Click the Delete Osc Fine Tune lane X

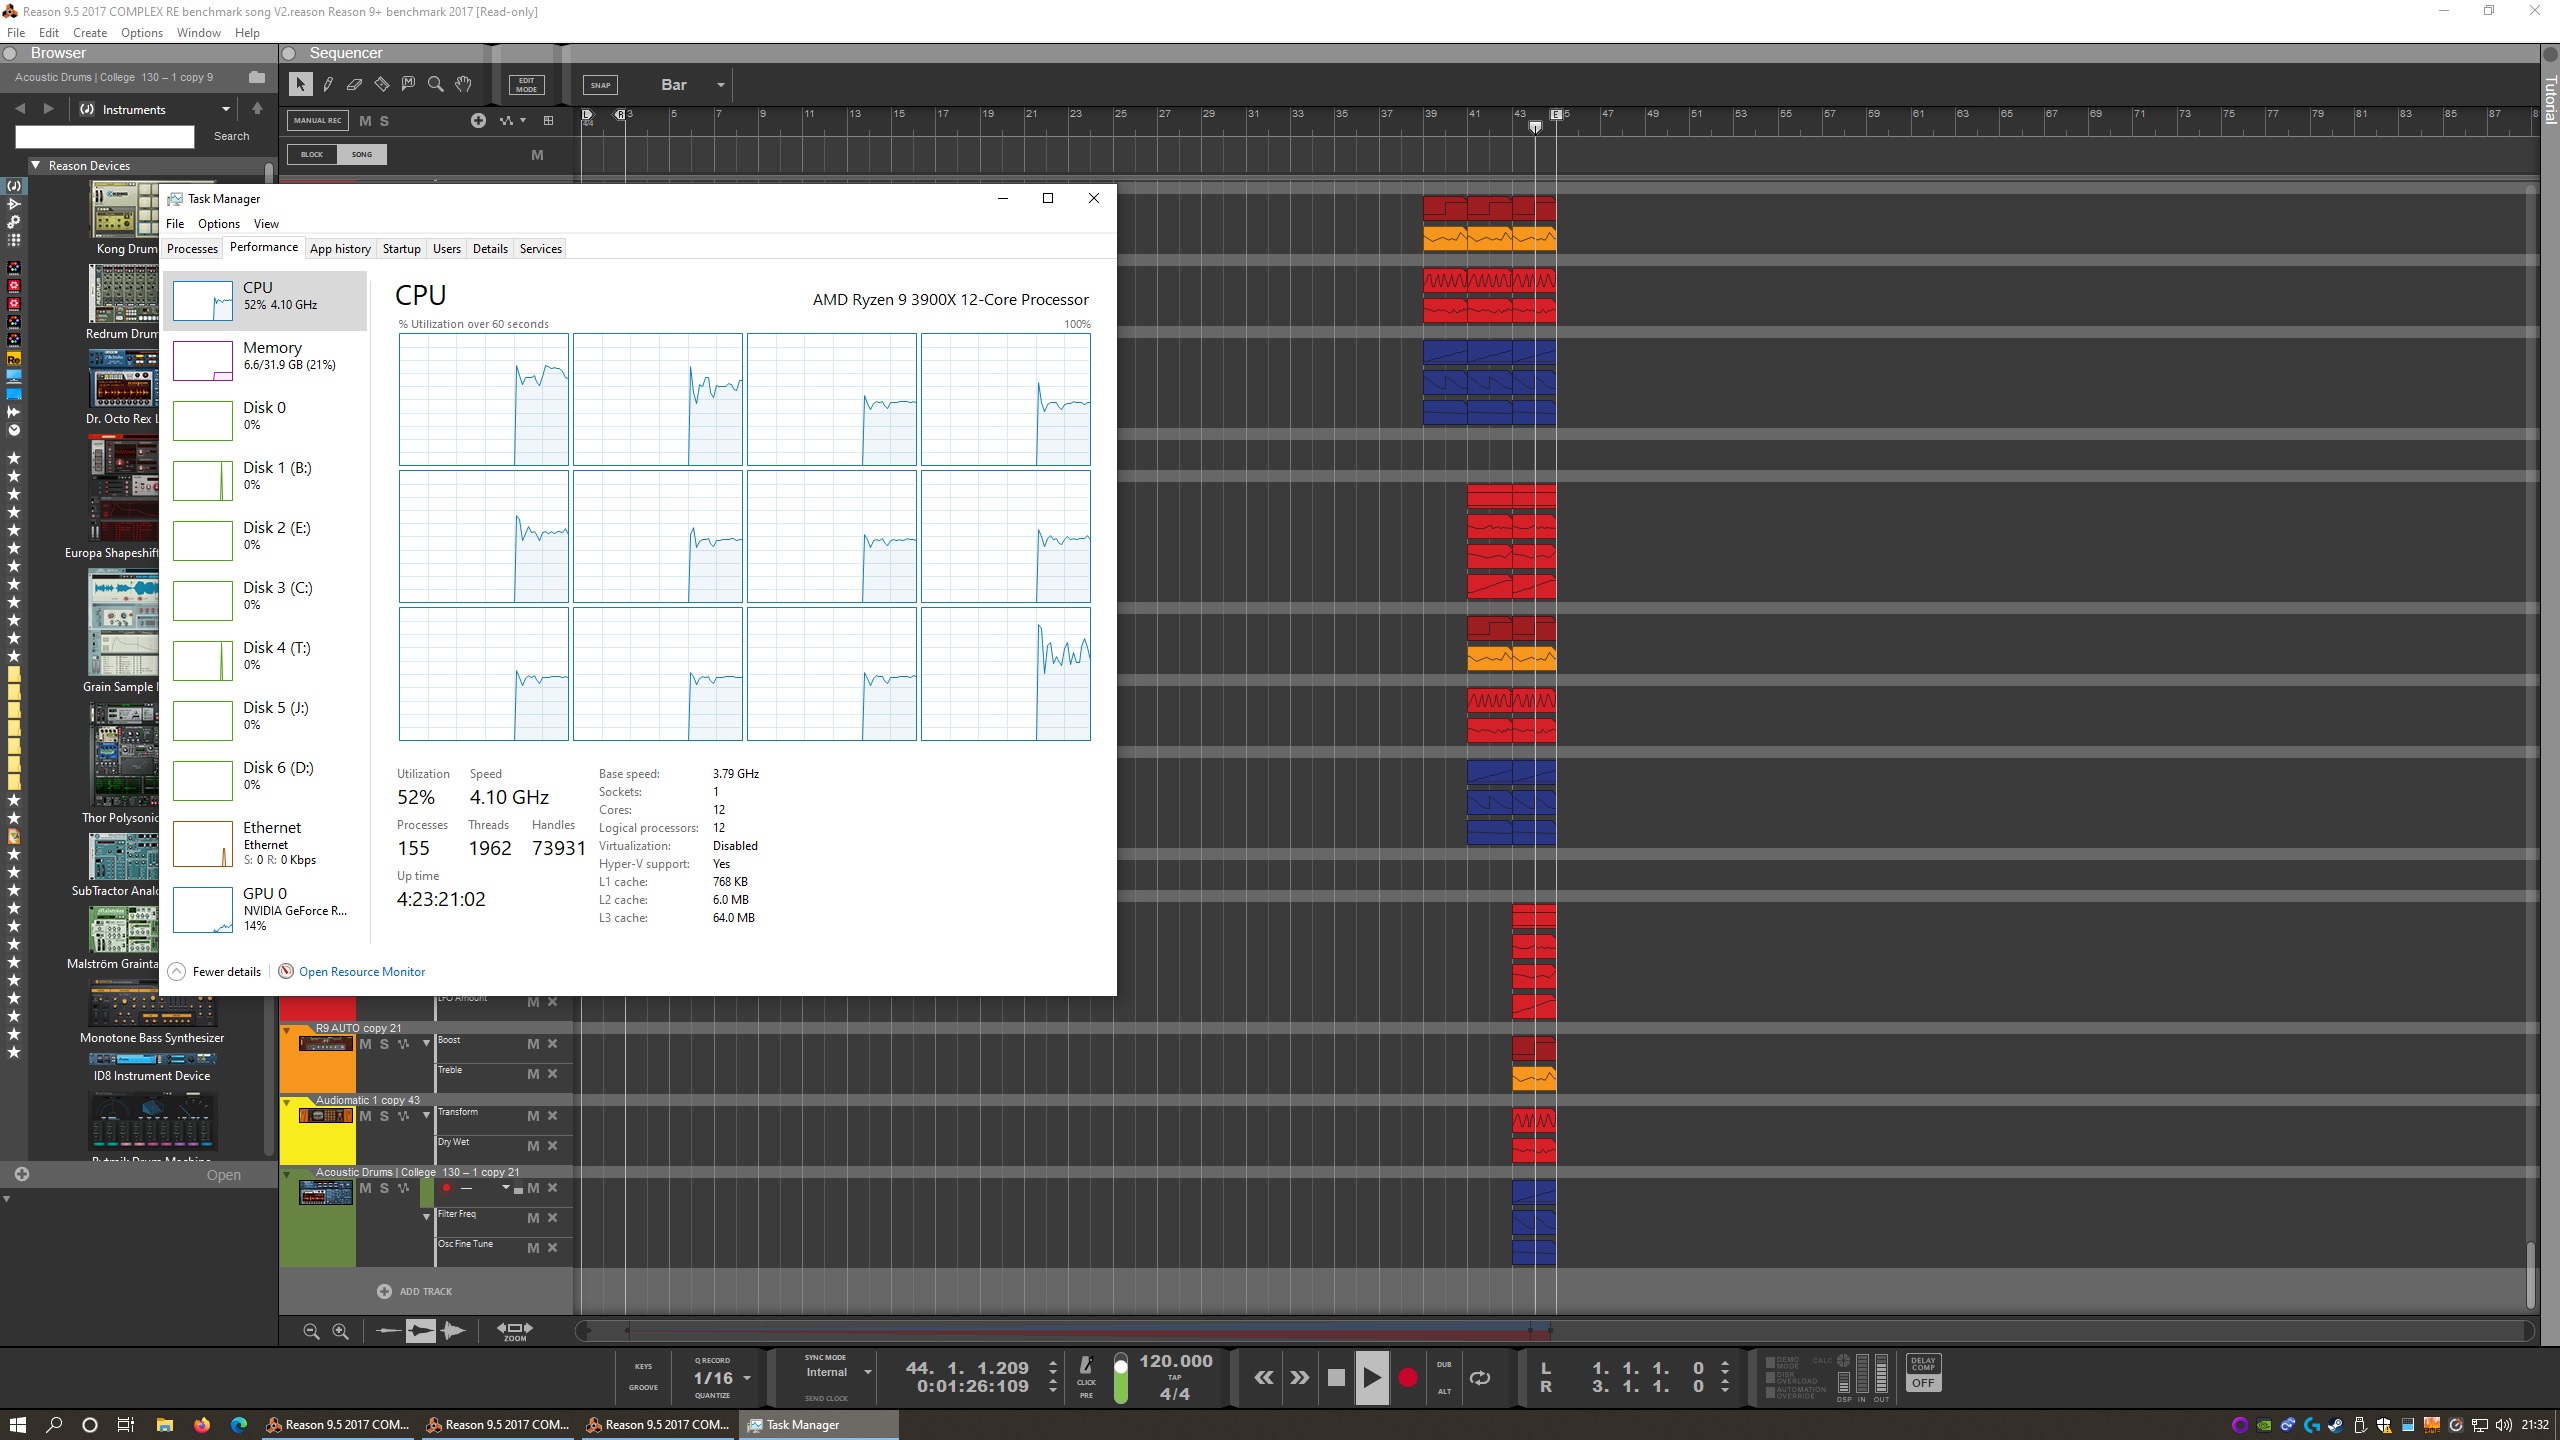click(552, 1248)
